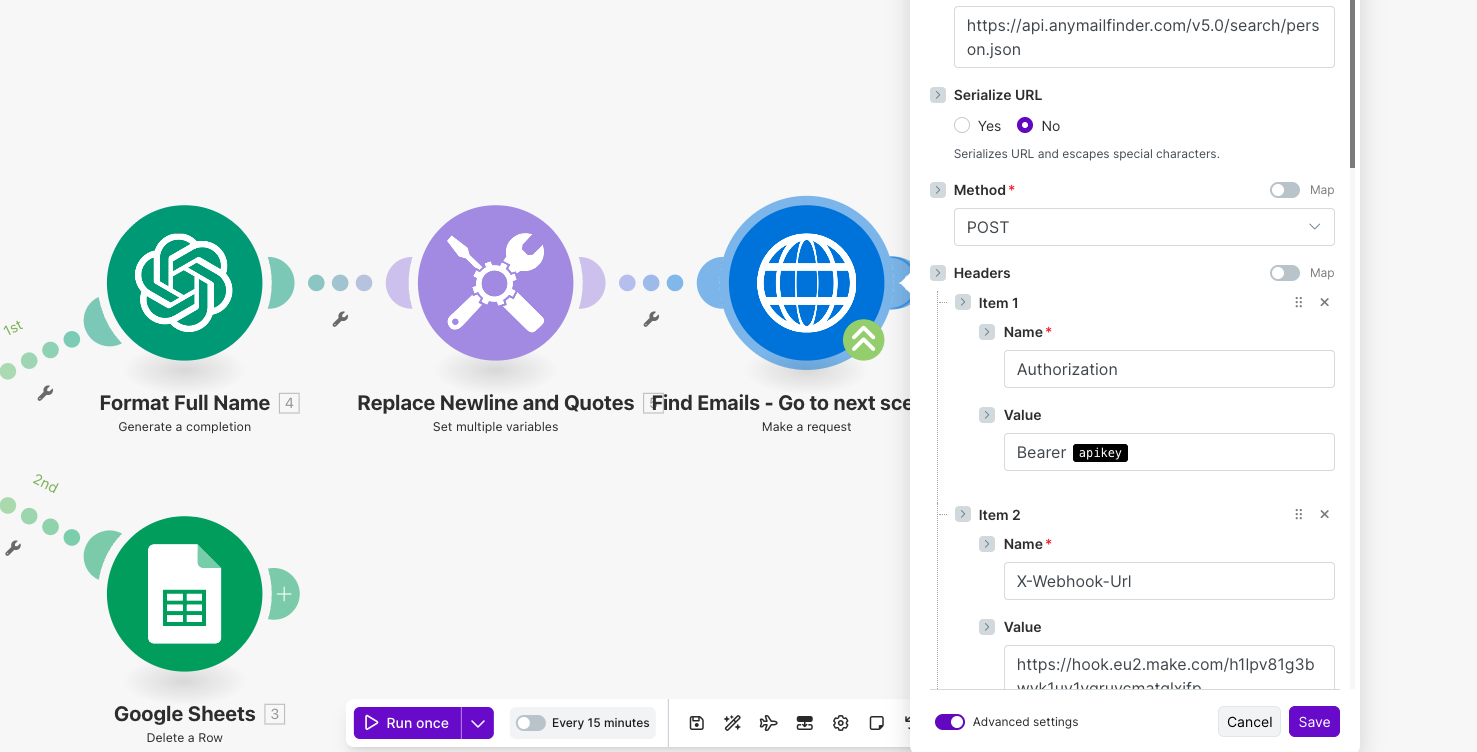
Task: Open the Method dropdown showing POST
Action: (1144, 227)
